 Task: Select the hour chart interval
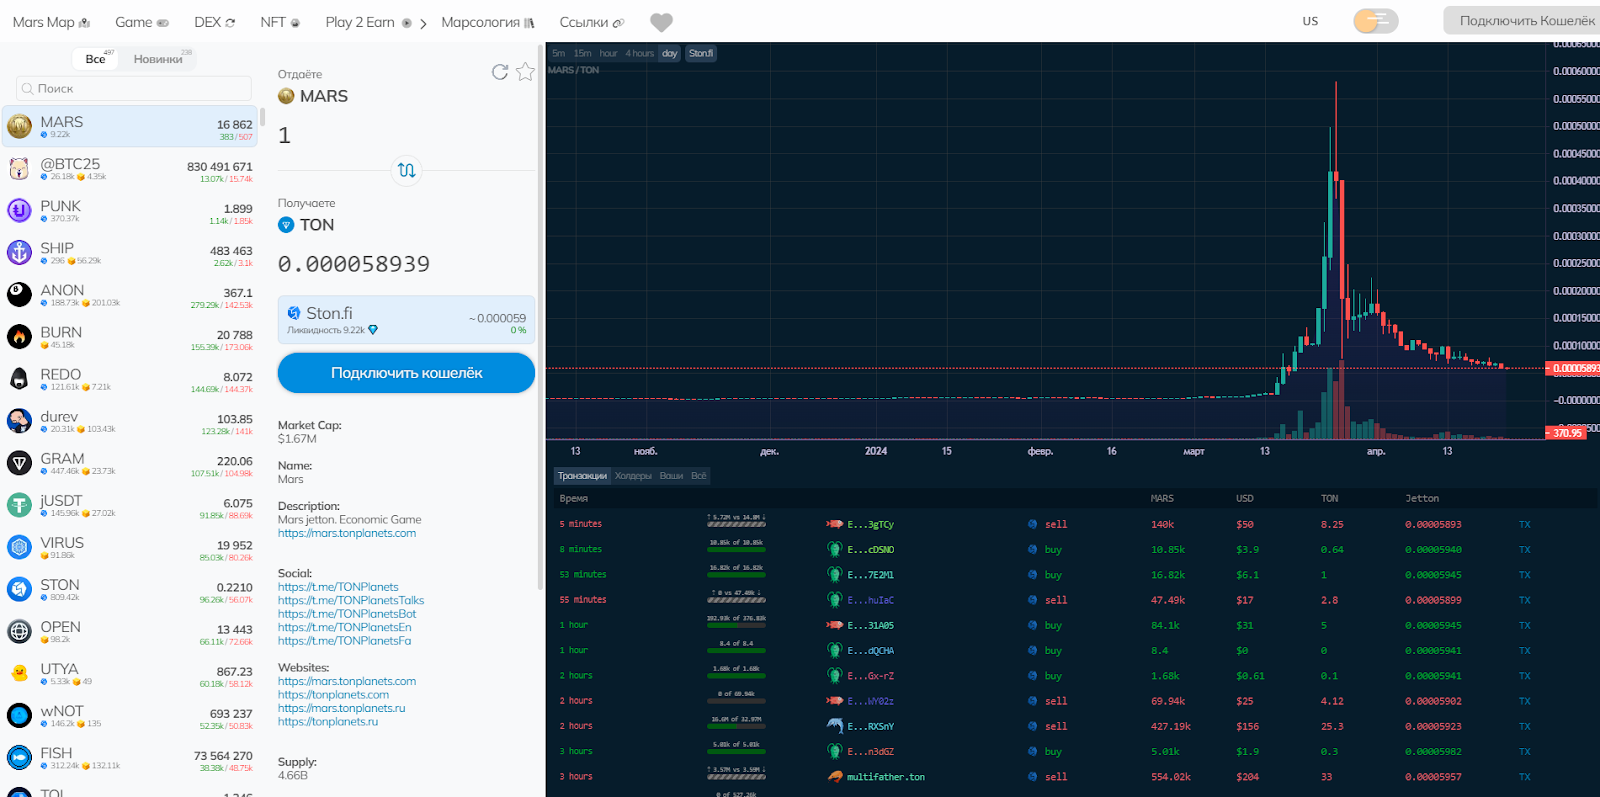click(608, 54)
